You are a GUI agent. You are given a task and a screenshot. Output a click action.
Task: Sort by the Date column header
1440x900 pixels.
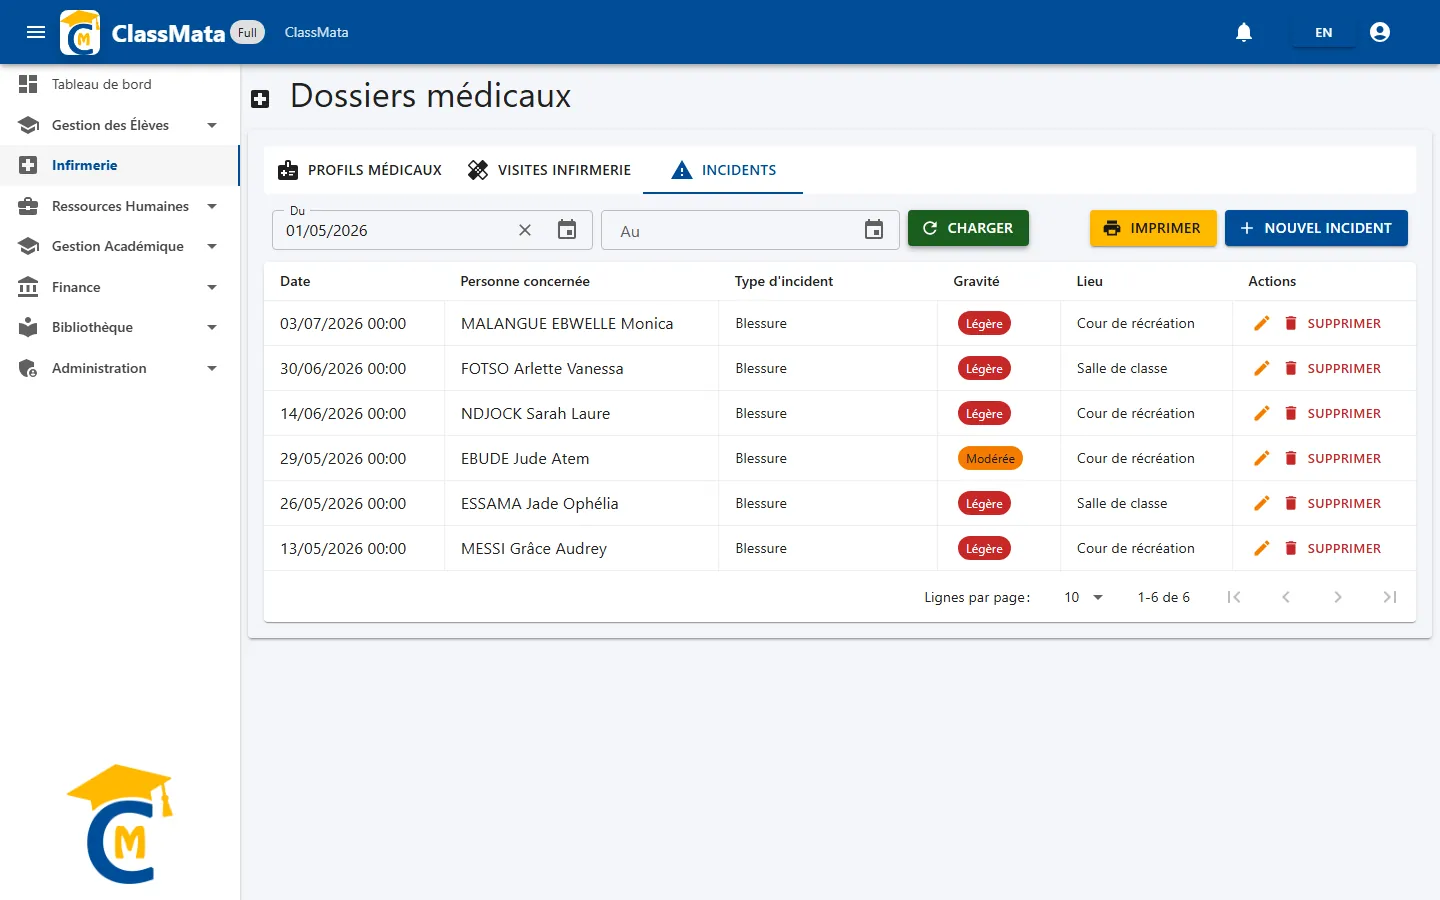coord(295,281)
